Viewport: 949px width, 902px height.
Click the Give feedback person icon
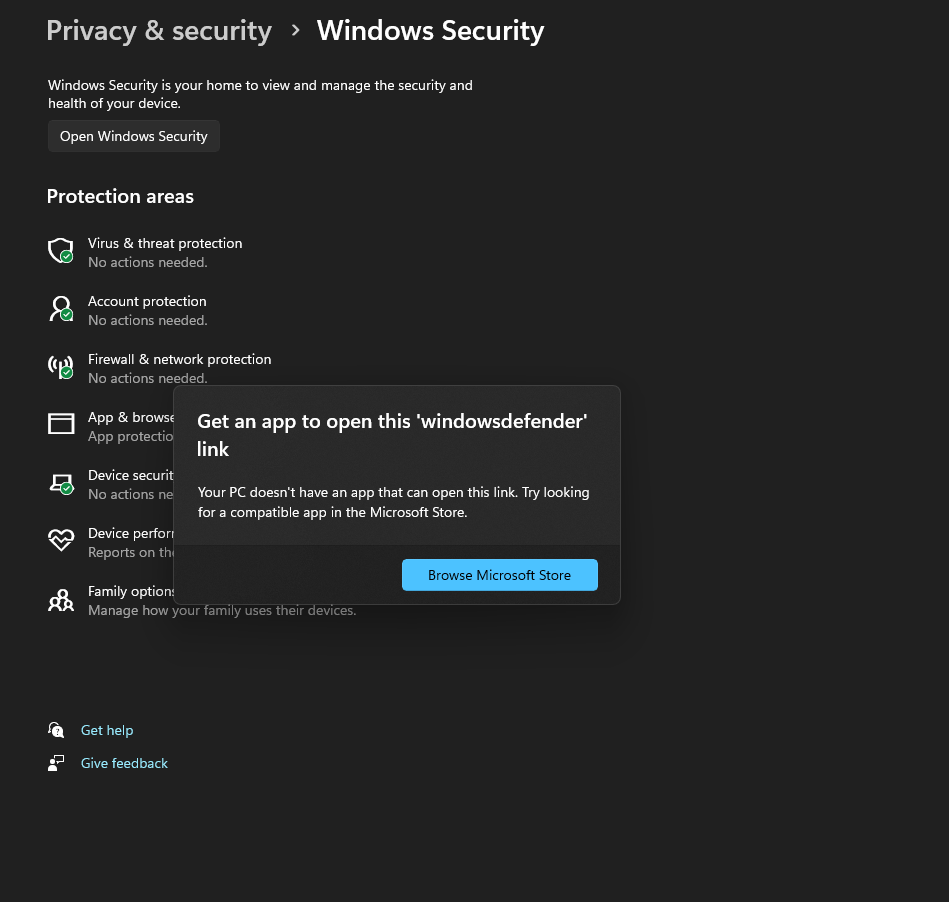coord(56,763)
